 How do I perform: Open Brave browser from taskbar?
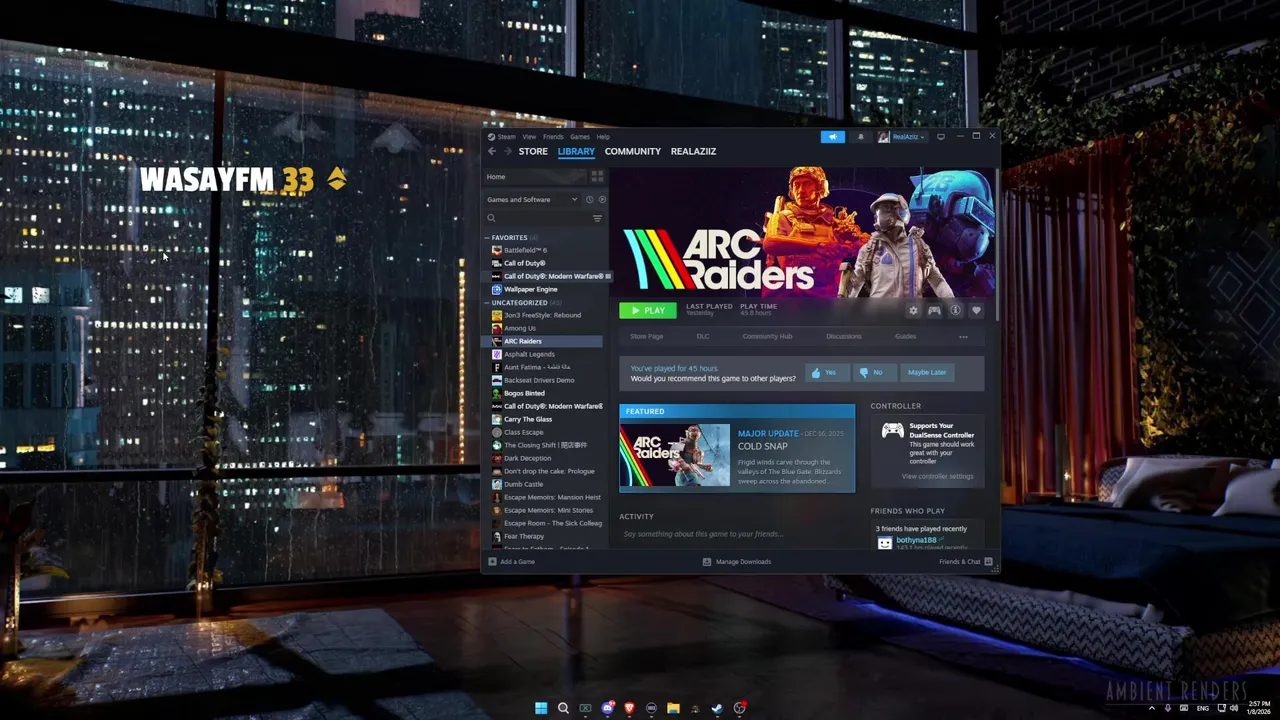629,708
